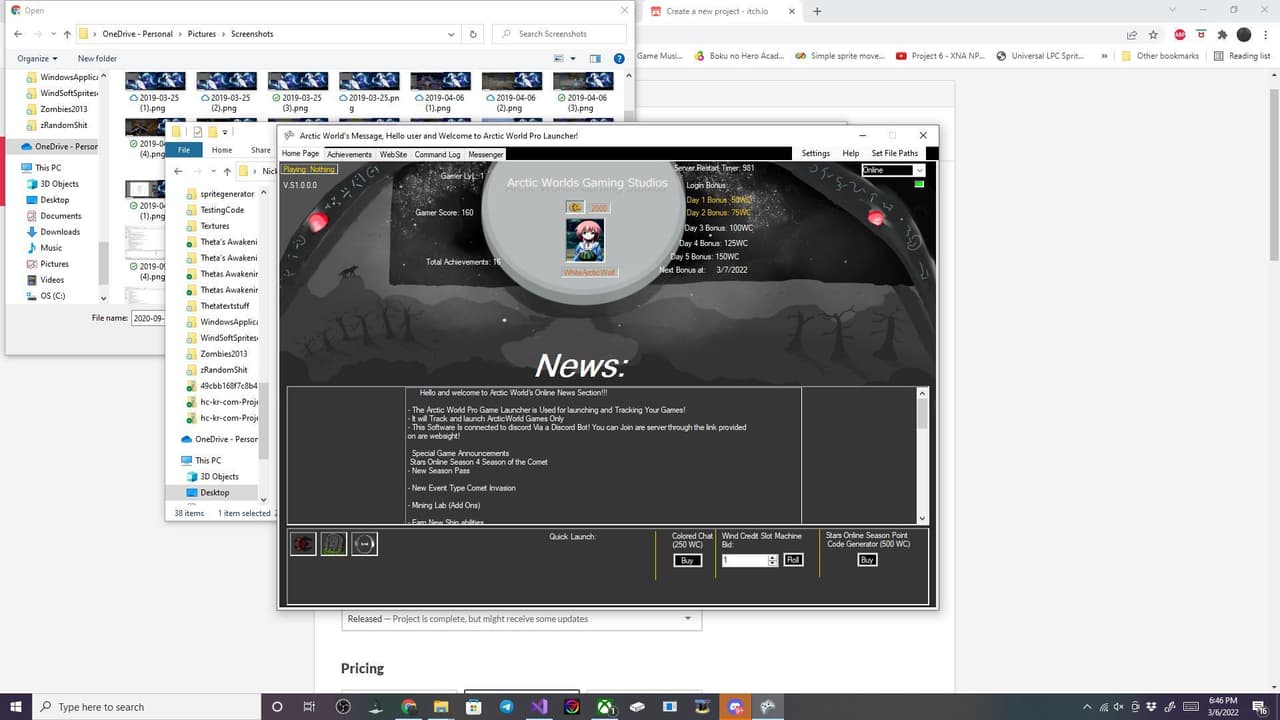Viewport: 1280px width, 720px height.
Task: Click the Windows taskbar search box
Action: point(147,707)
